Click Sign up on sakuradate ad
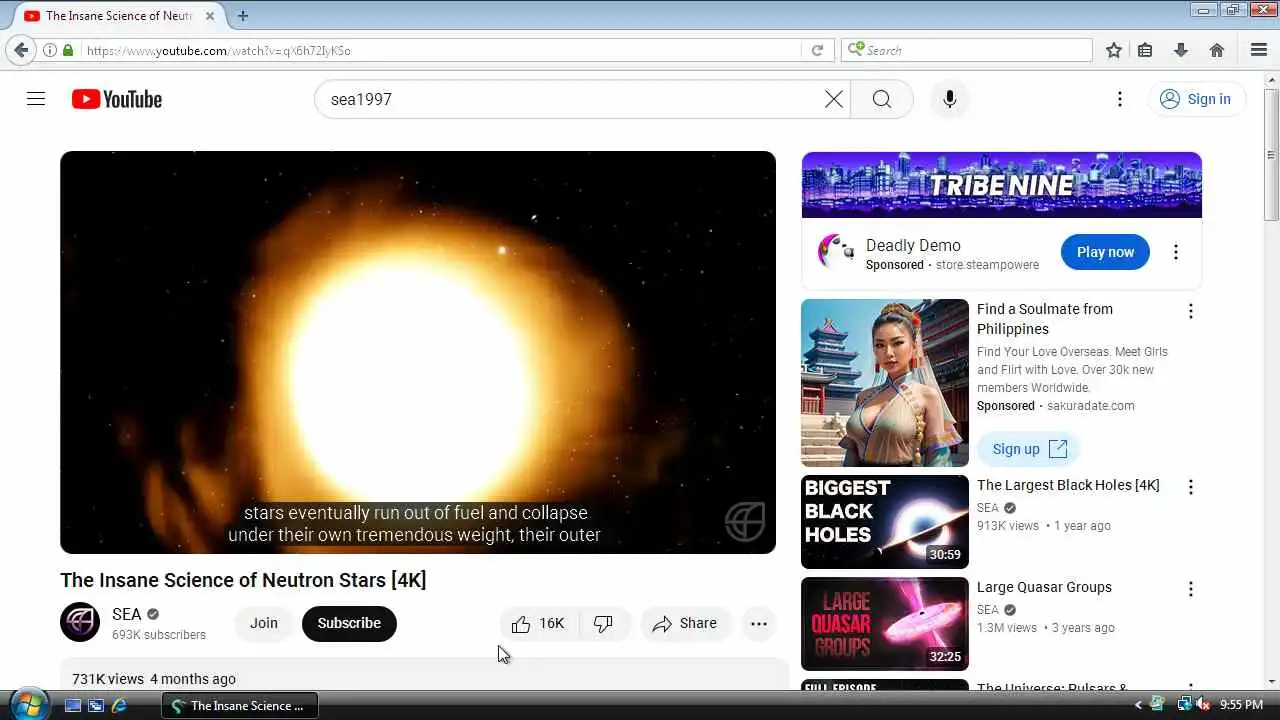 [1029, 449]
